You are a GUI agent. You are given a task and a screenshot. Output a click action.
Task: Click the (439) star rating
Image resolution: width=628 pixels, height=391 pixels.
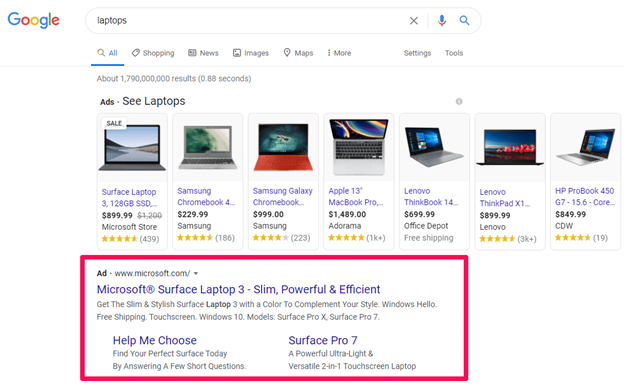130,239
